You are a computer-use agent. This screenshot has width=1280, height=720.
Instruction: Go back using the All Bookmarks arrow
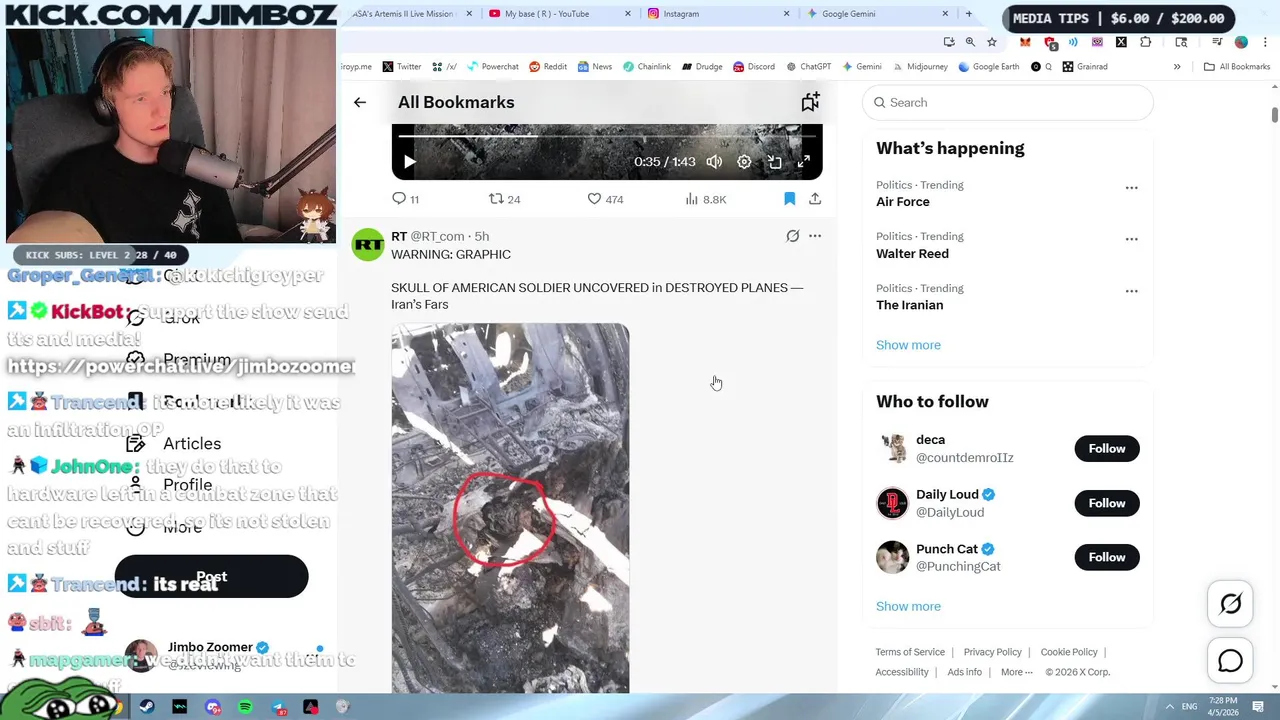[x=360, y=102]
